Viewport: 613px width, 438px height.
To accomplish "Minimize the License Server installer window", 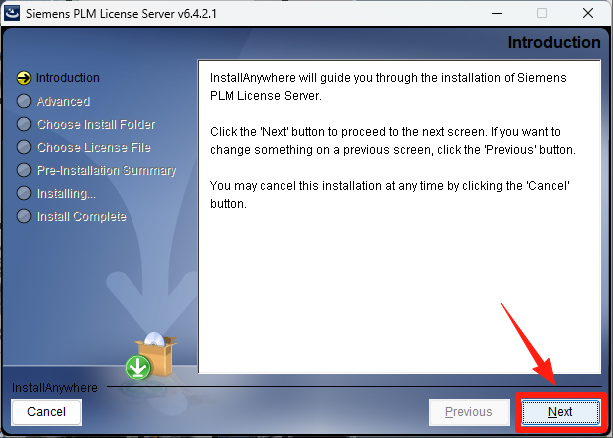I will [497, 13].
